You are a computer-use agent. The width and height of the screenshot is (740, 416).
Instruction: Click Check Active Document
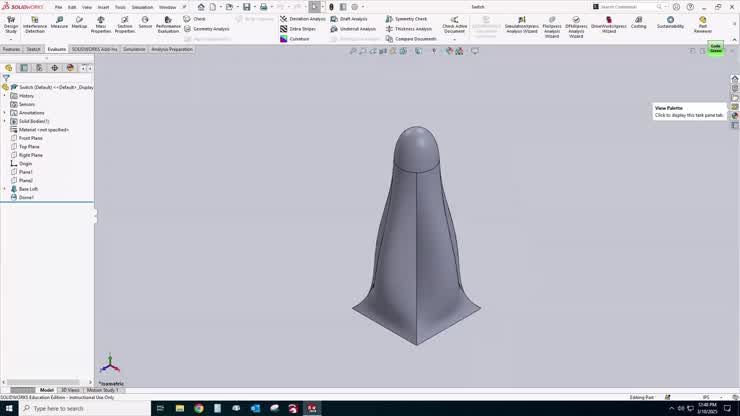454,24
